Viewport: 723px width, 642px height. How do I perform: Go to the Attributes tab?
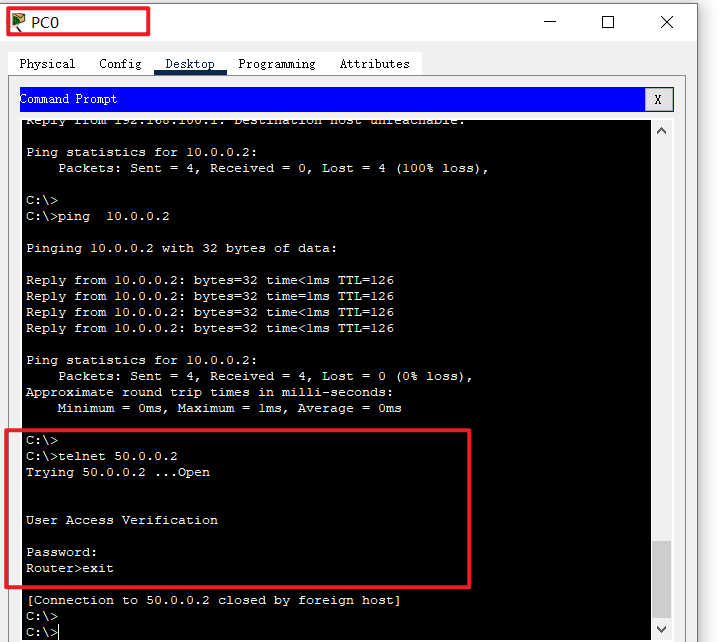pyautogui.click(x=374, y=64)
